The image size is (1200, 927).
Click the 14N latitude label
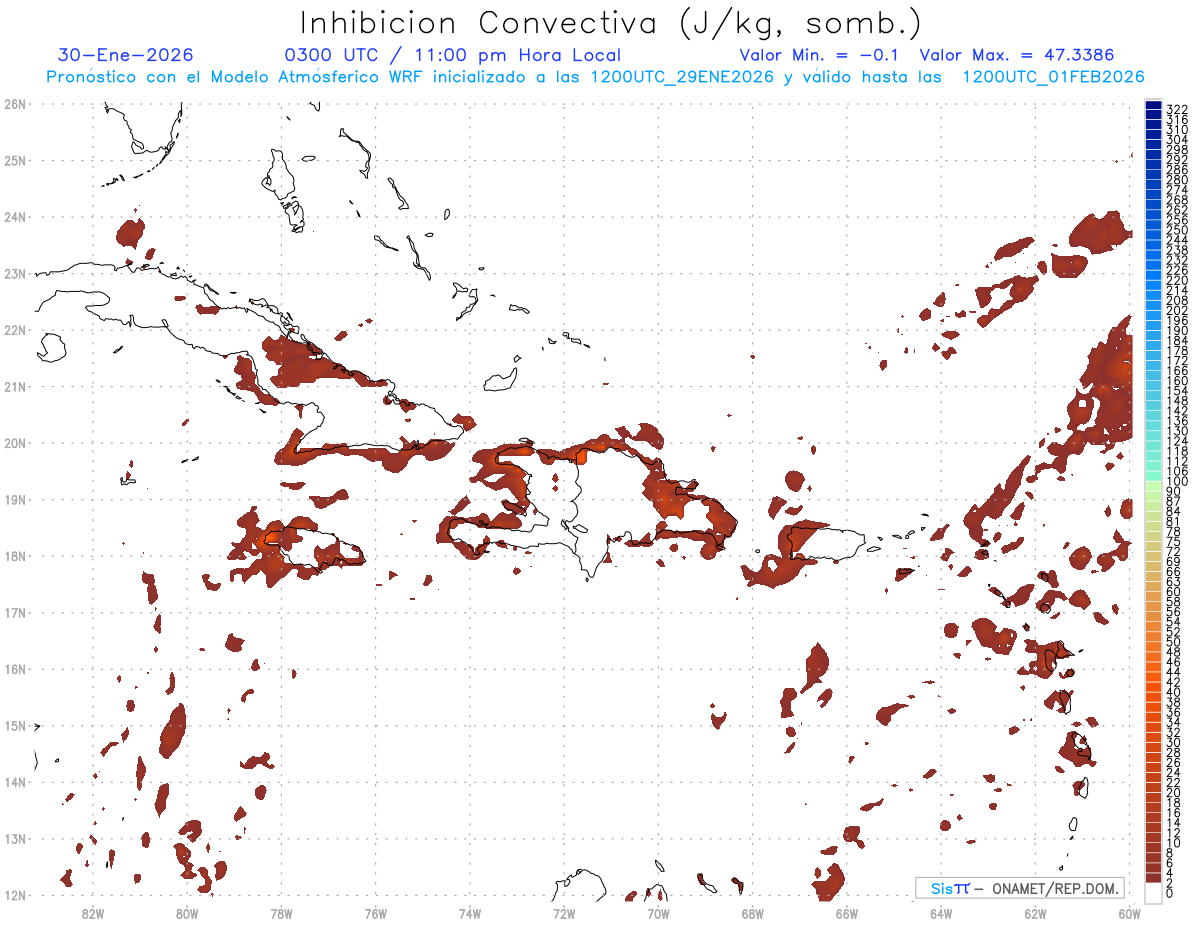[15, 782]
